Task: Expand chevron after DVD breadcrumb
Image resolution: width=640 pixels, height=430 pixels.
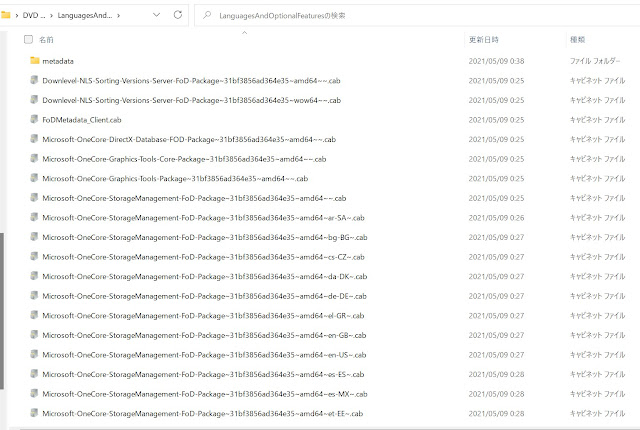Action: [x=51, y=16]
